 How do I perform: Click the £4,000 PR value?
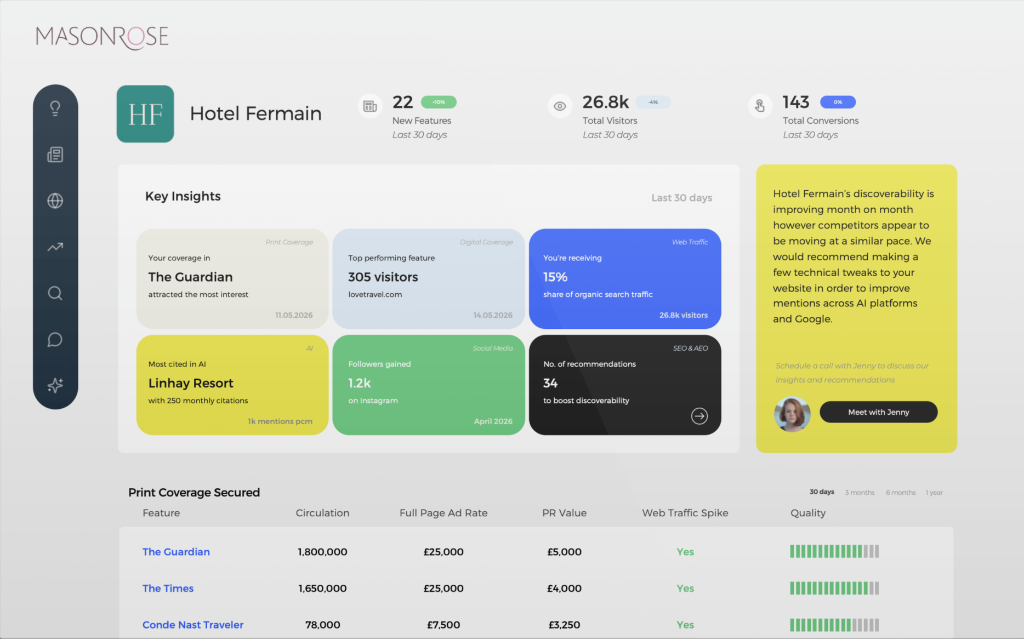point(564,588)
